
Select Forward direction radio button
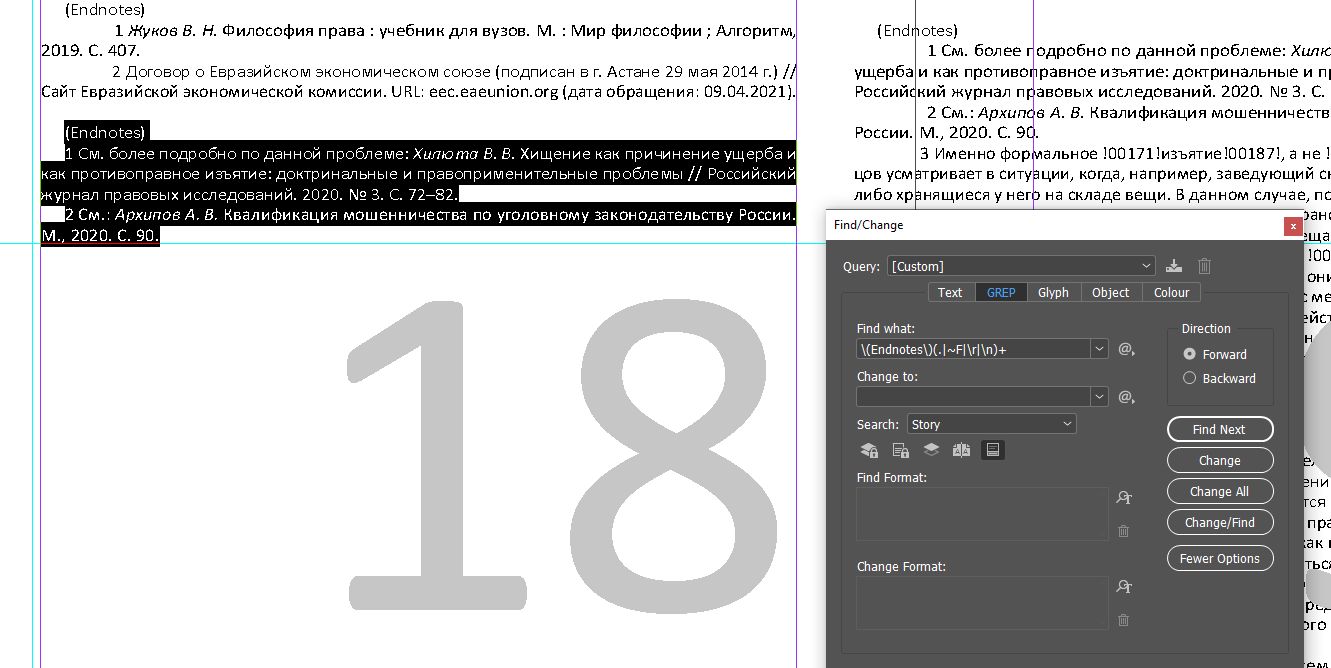1189,354
